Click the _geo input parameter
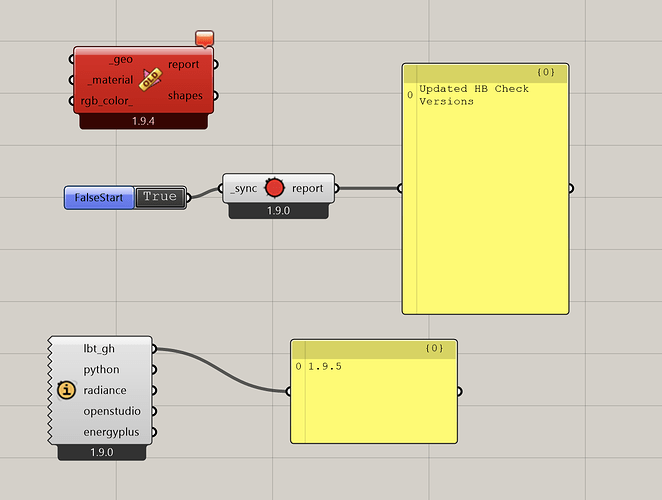Viewport: 662px width, 500px height. pyautogui.click(x=120, y=61)
